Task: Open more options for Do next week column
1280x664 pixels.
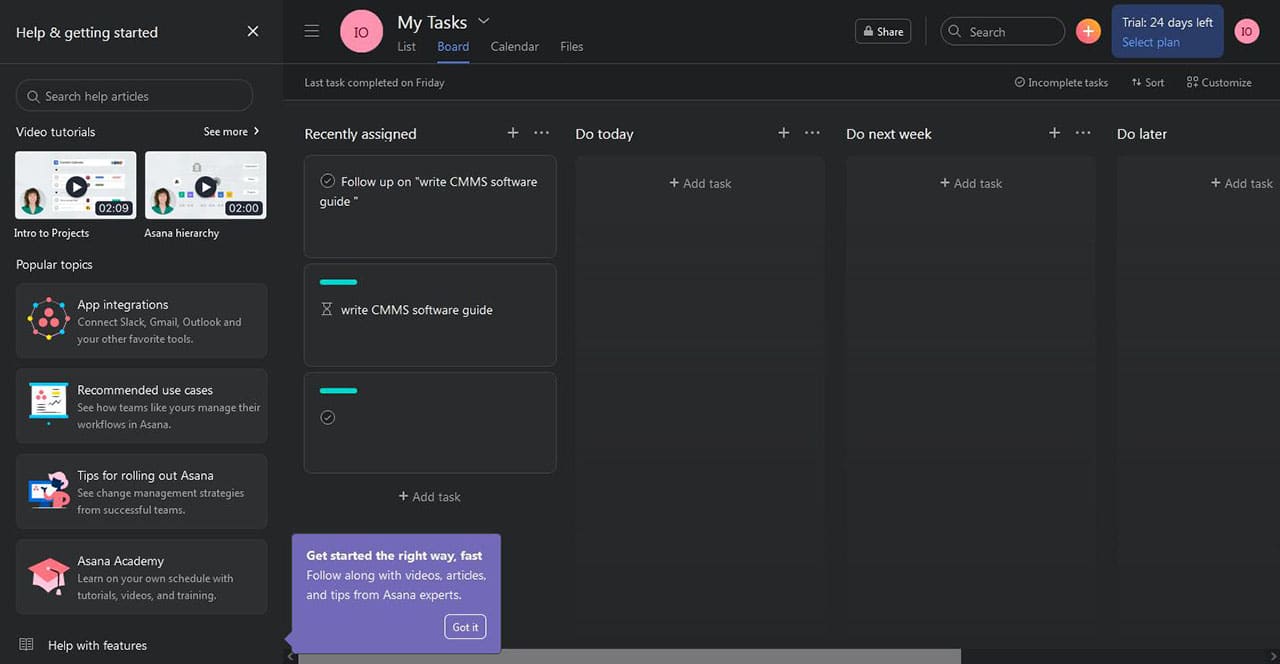Action: click(1083, 133)
